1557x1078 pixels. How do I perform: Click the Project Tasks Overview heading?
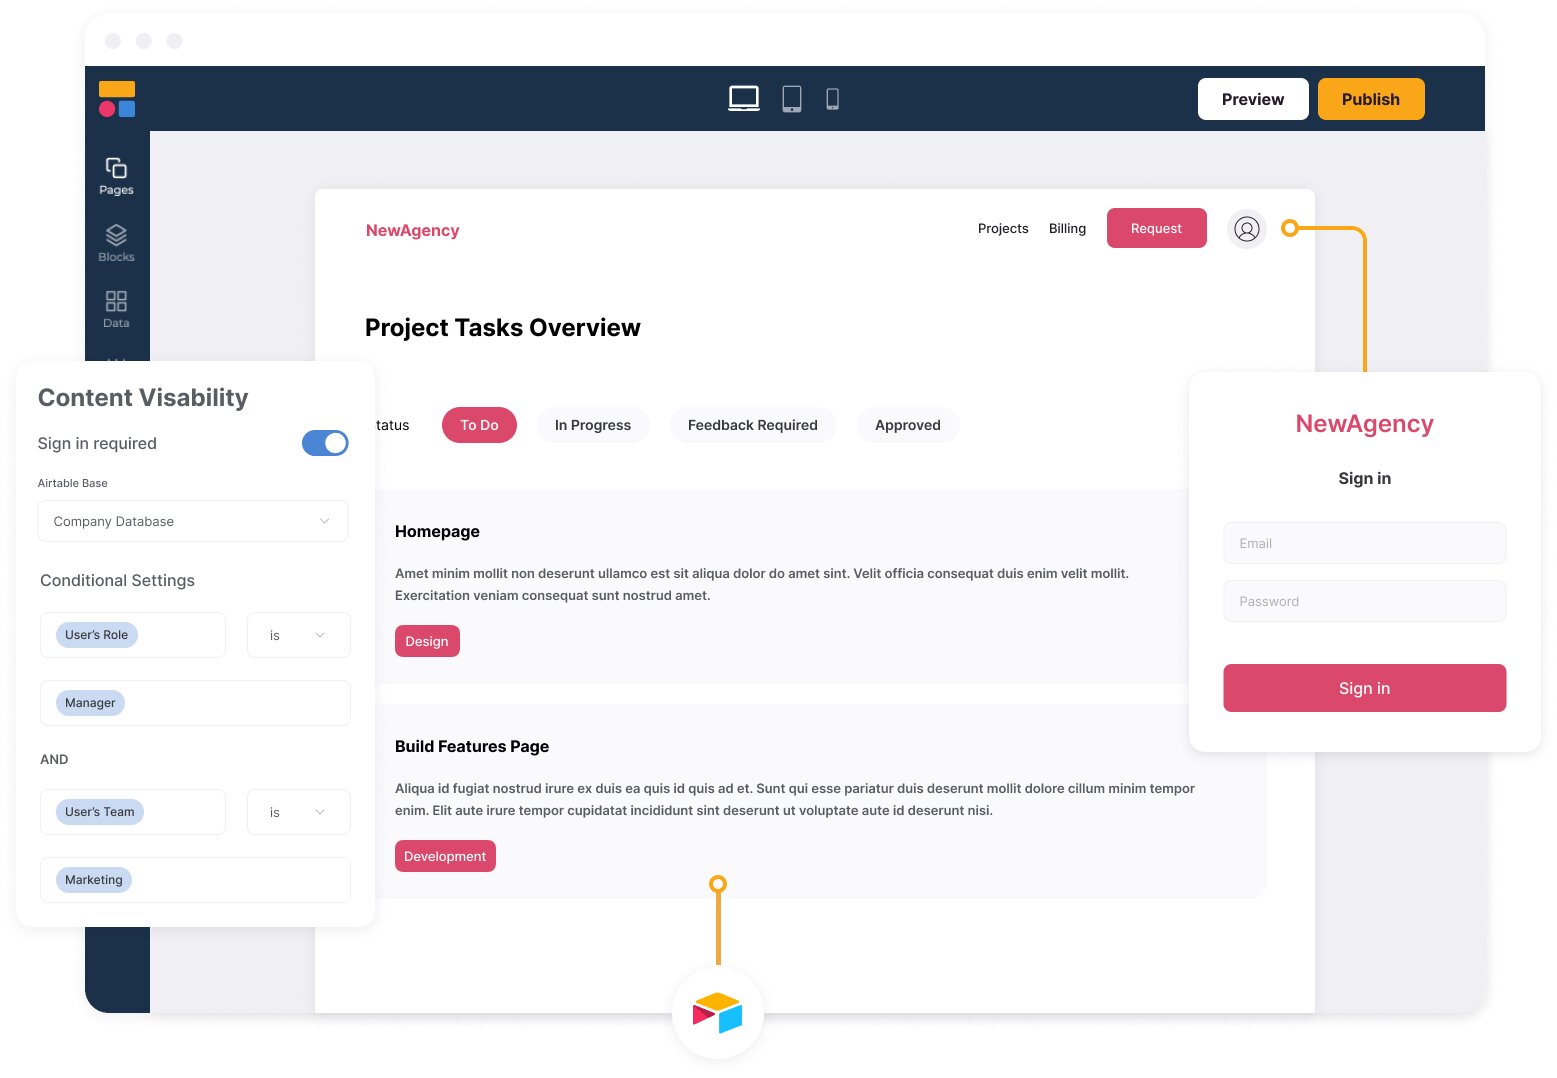coord(502,328)
